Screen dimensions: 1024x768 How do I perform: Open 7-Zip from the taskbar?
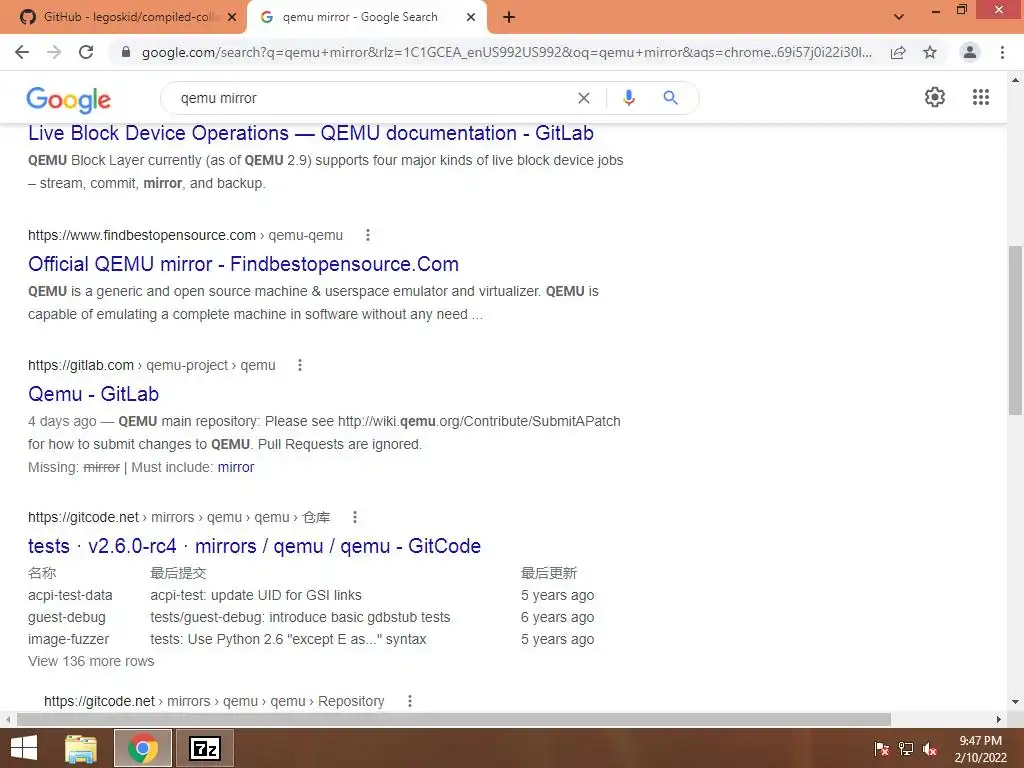205,748
